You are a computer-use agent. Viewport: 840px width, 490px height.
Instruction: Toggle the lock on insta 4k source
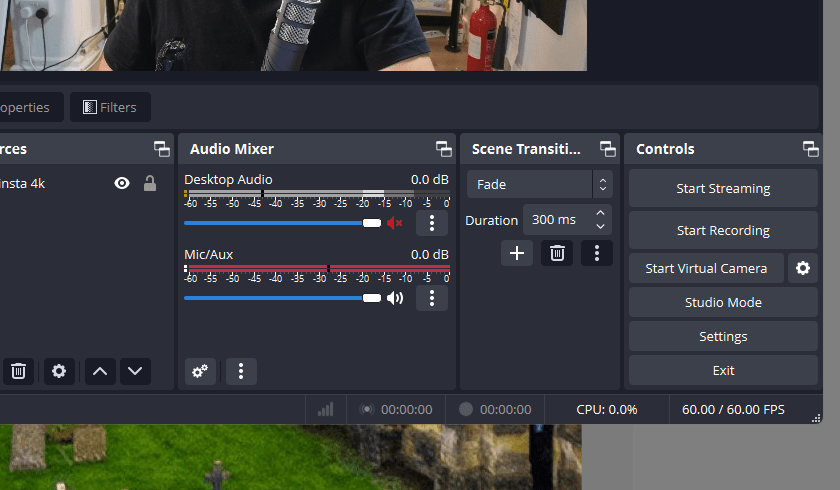150,184
